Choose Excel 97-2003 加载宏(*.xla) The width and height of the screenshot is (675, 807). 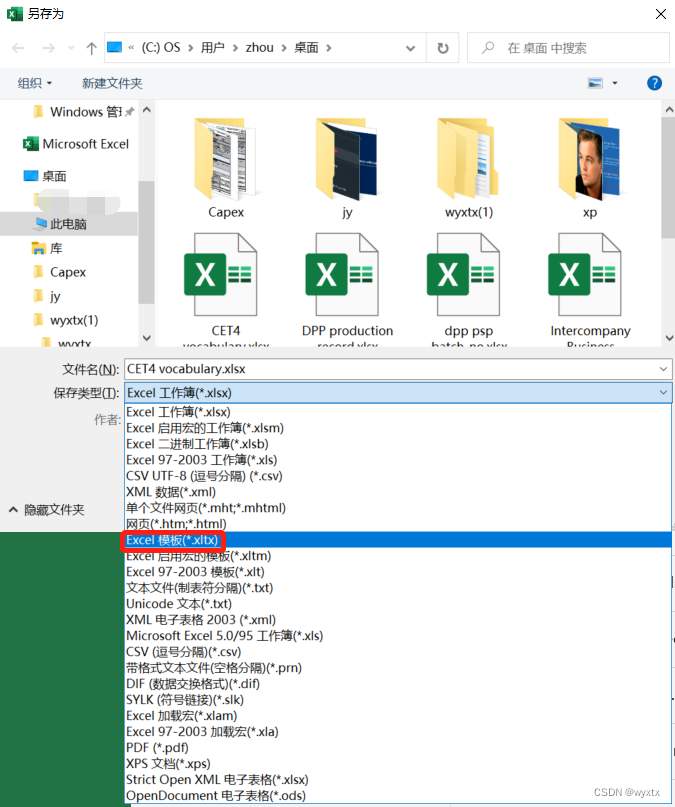click(398, 731)
